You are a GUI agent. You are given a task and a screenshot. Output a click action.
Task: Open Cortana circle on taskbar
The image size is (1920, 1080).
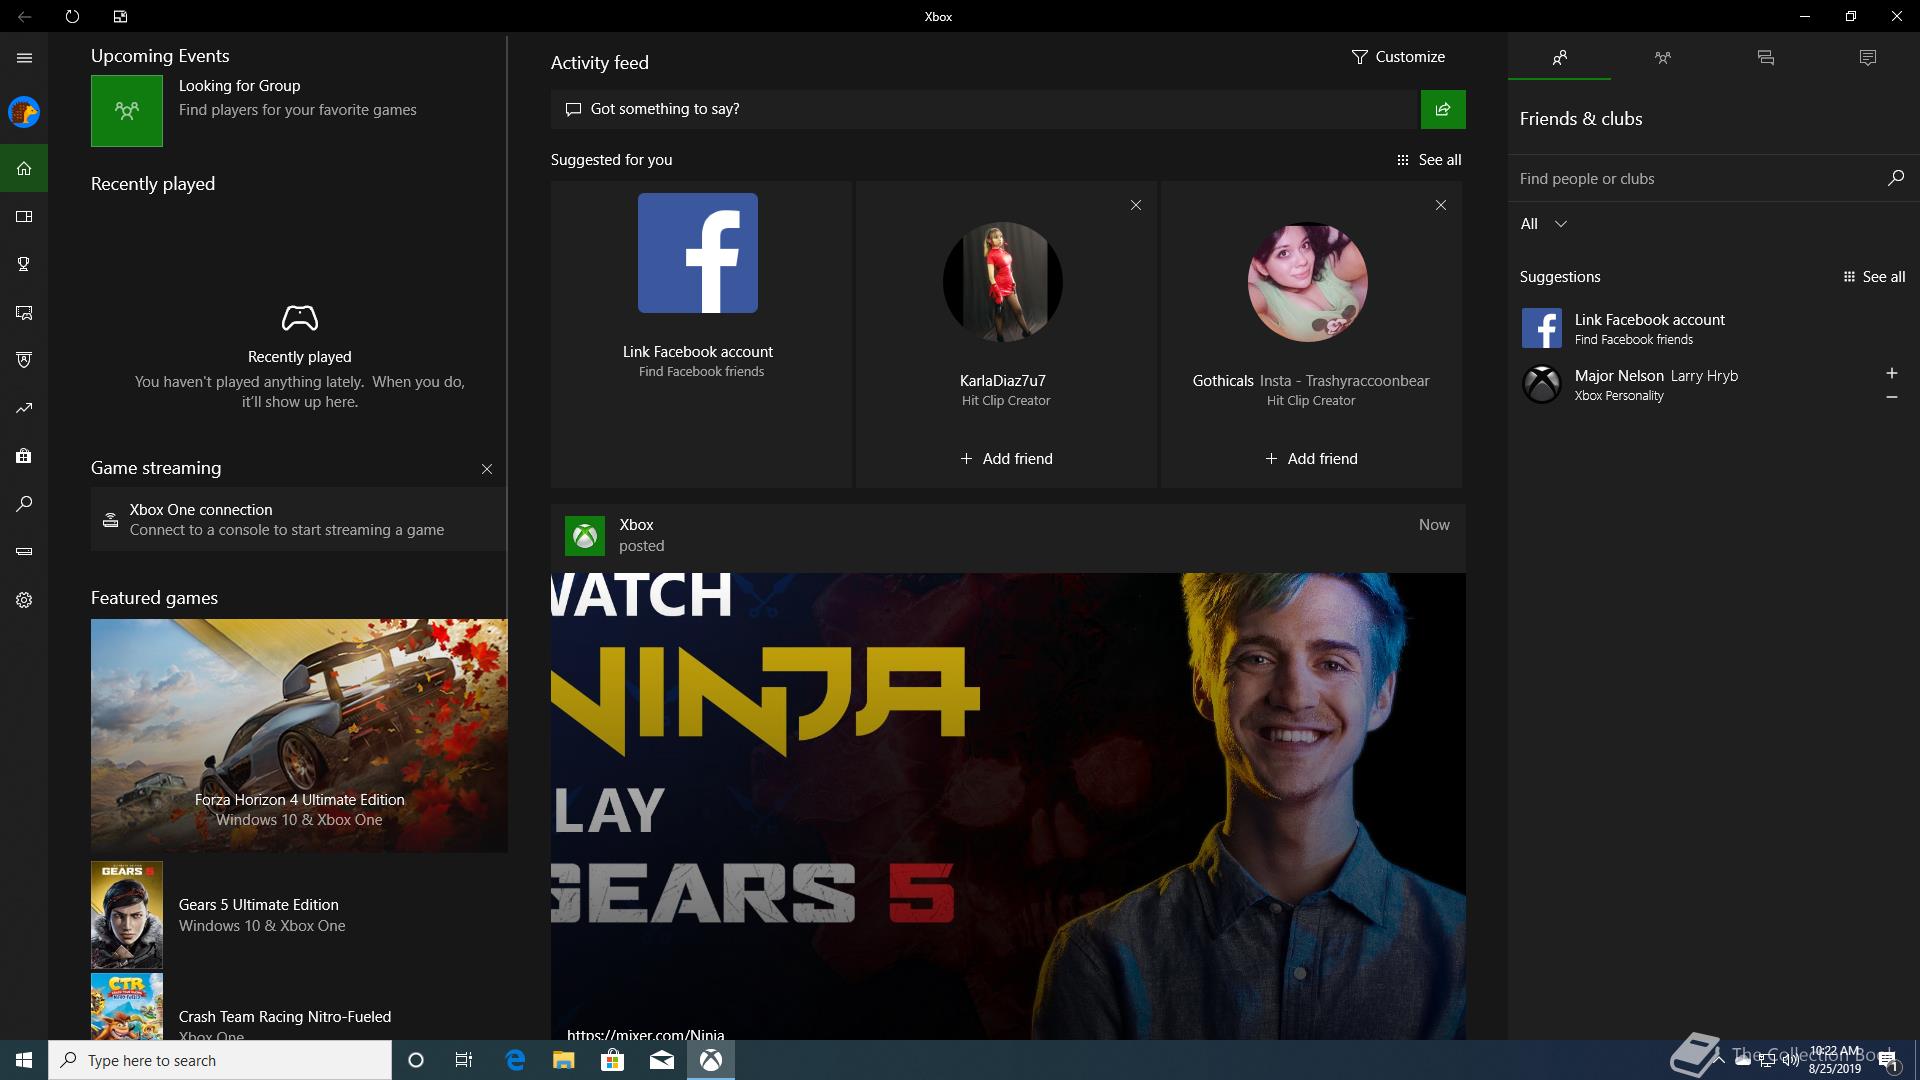pos(416,1060)
